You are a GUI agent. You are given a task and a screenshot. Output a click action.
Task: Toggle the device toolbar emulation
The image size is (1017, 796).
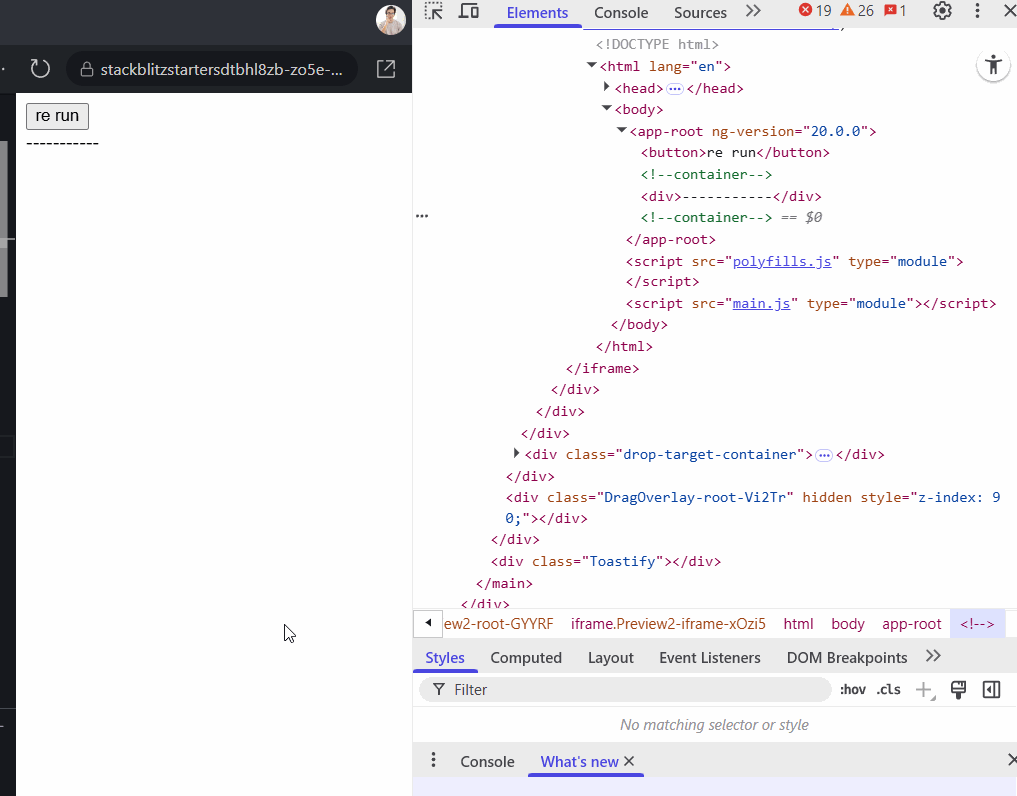click(x=467, y=12)
